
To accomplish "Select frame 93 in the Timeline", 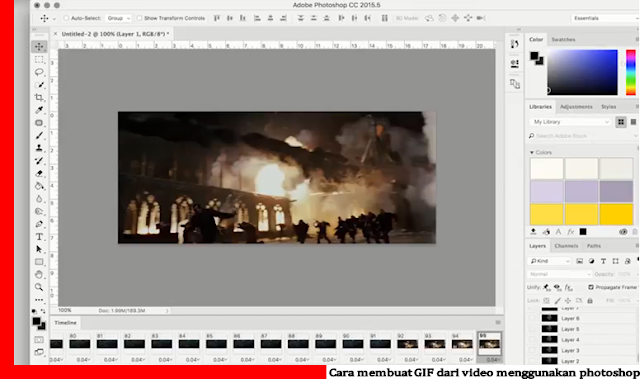I will coord(434,344).
